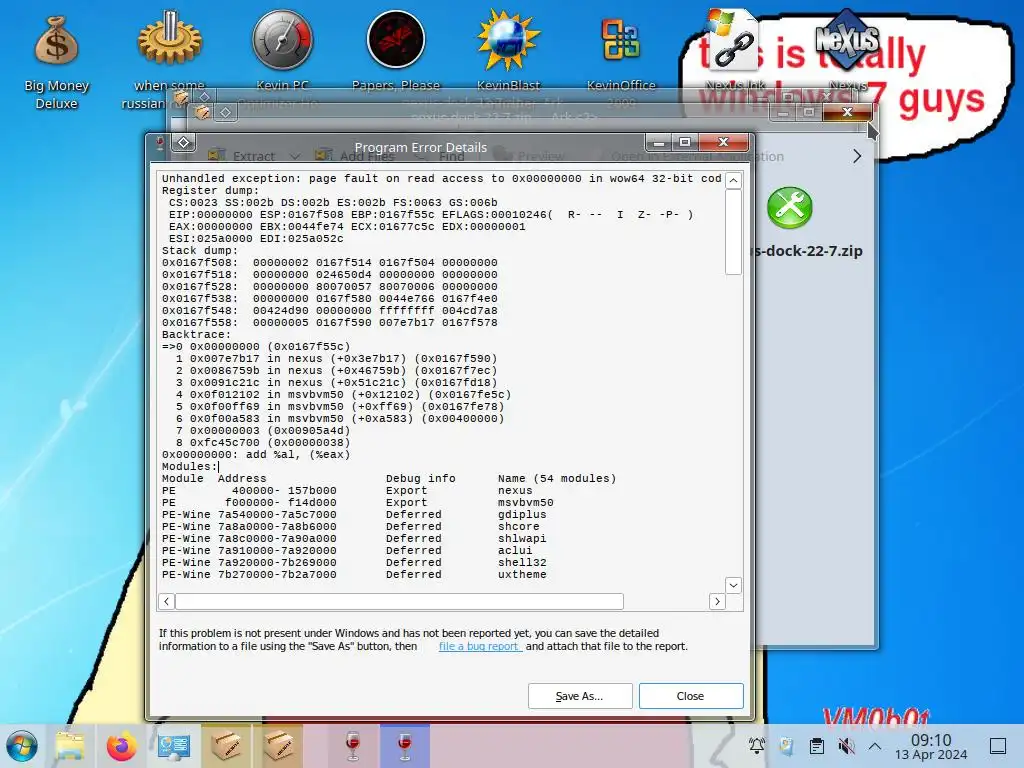Click the 'Modules:' line
Viewport: 1024px width, 768px height.
[189, 466]
